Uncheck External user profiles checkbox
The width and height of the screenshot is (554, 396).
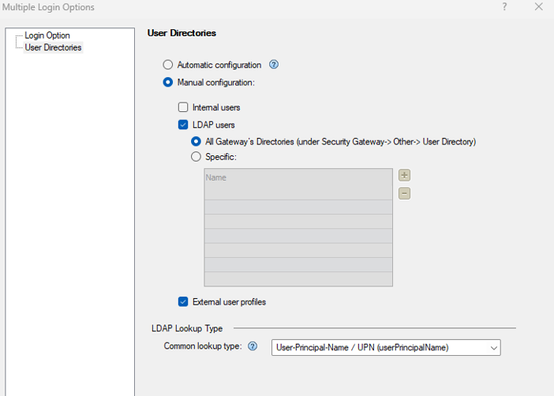coord(183,302)
